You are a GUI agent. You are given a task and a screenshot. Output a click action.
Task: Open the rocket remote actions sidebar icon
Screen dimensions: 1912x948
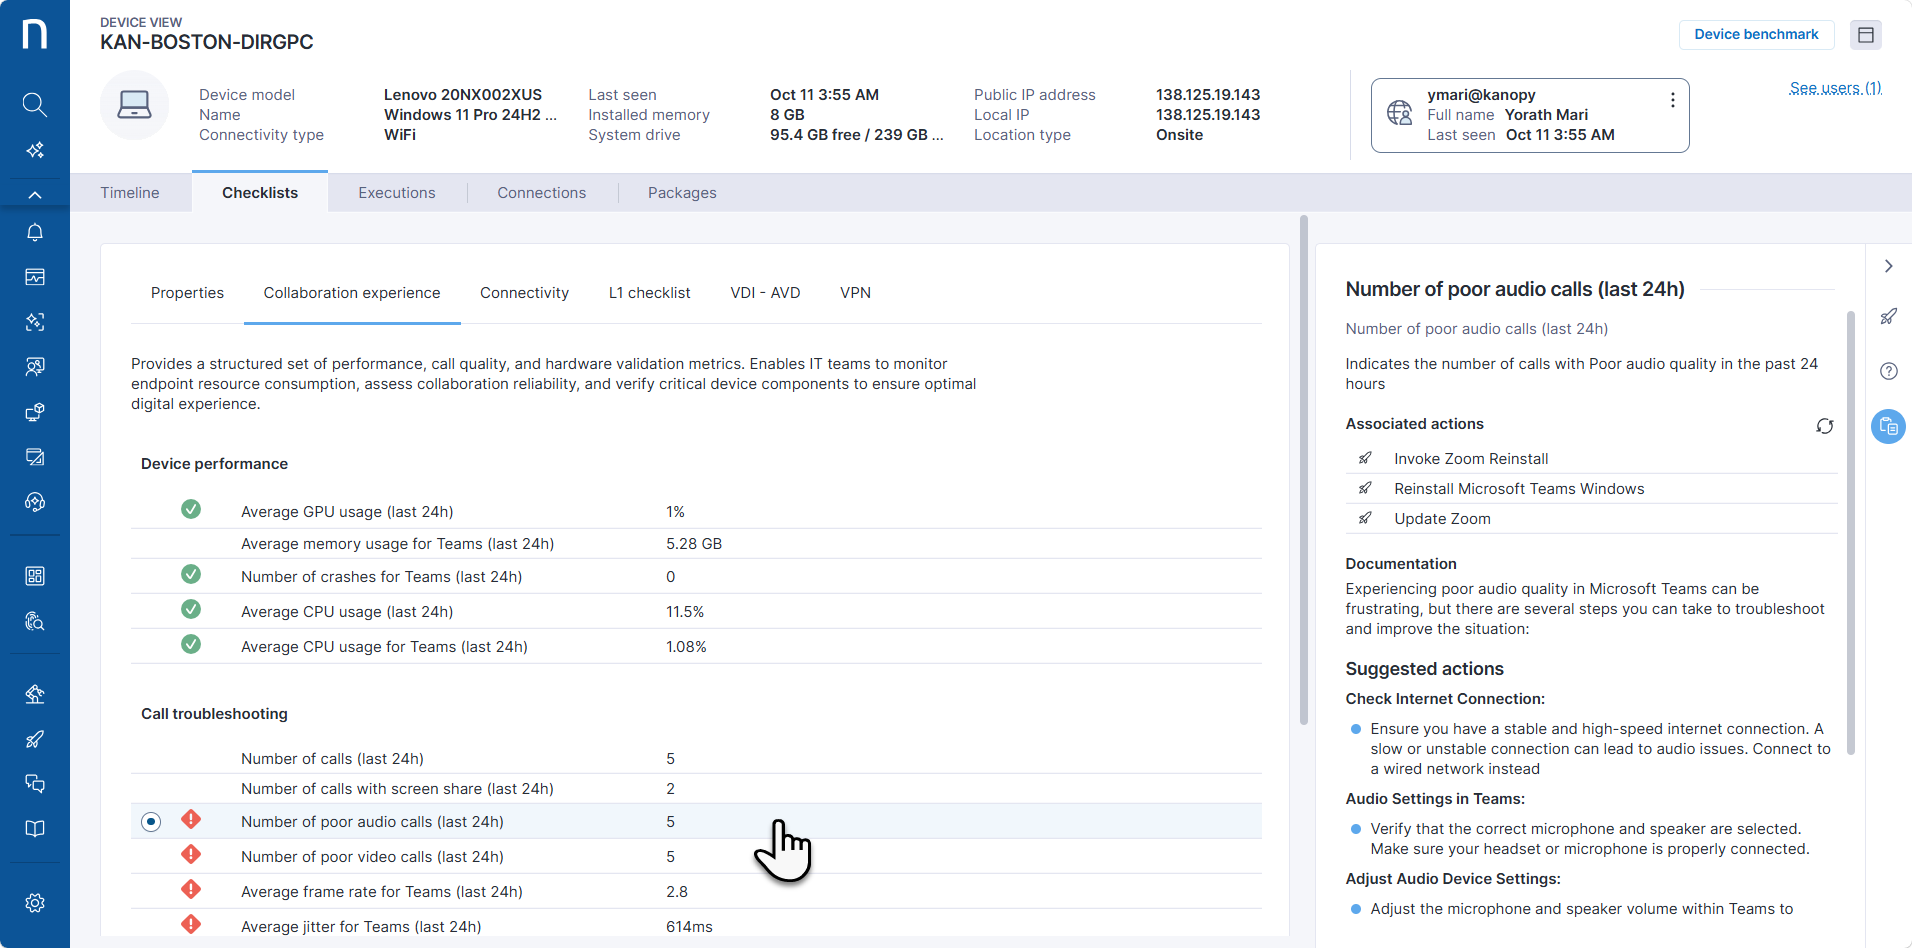point(35,739)
